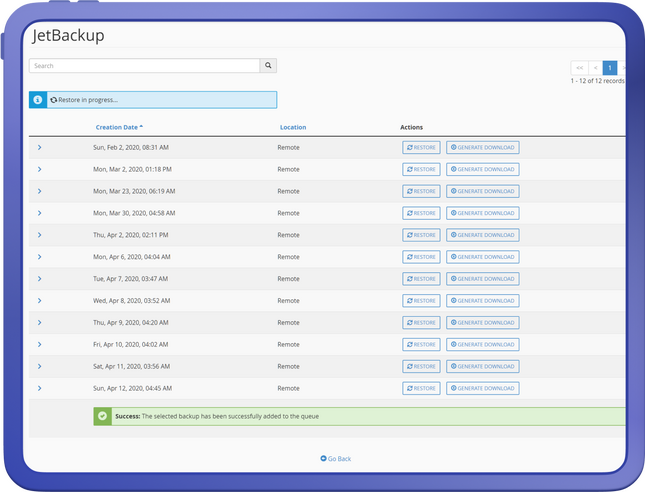Restore the Apr 11, 2020 backup
This screenshot has width=645, height=492.
point(421,366)
